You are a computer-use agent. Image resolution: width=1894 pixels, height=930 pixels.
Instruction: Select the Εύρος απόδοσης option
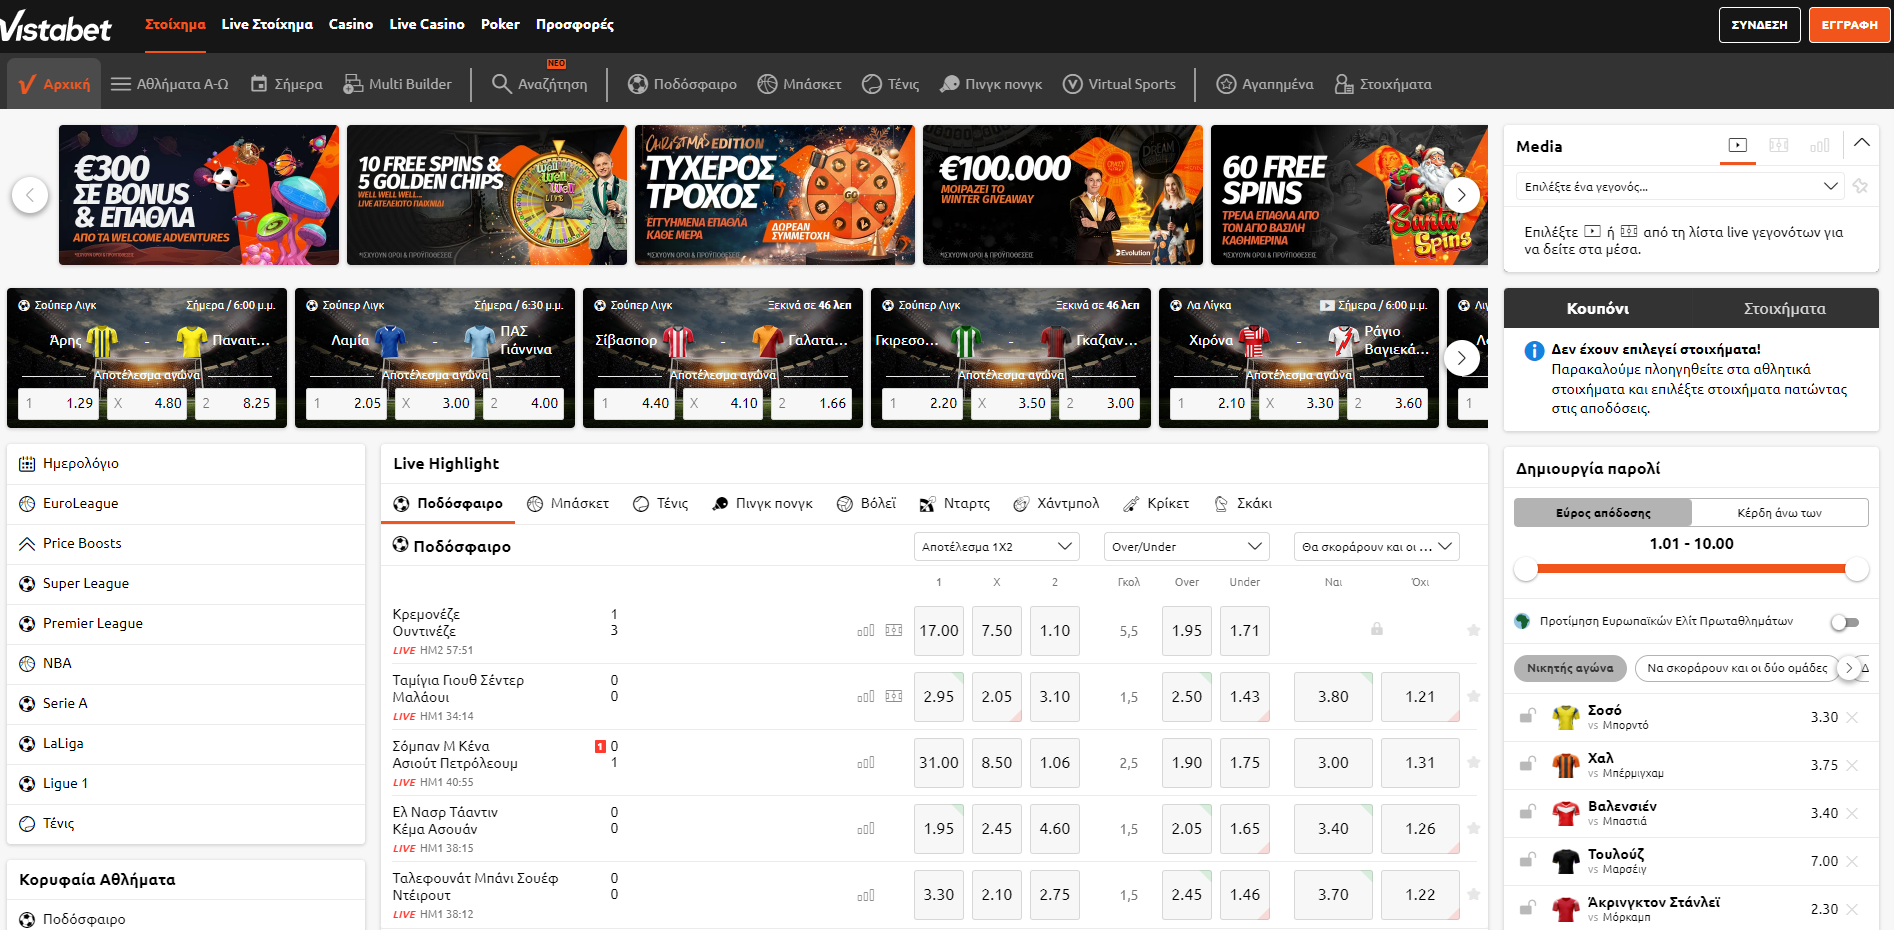pos(1603,513)
